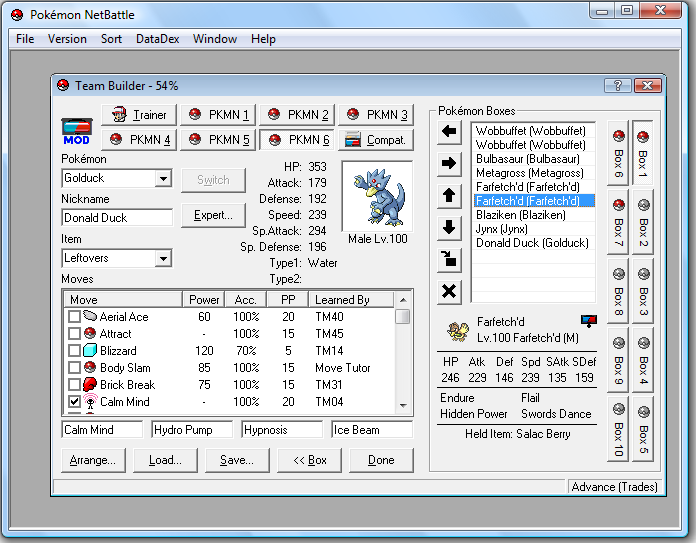The image size is (696, 543).
Task: Uncheck the Calm Mind move
Action: 74,402
